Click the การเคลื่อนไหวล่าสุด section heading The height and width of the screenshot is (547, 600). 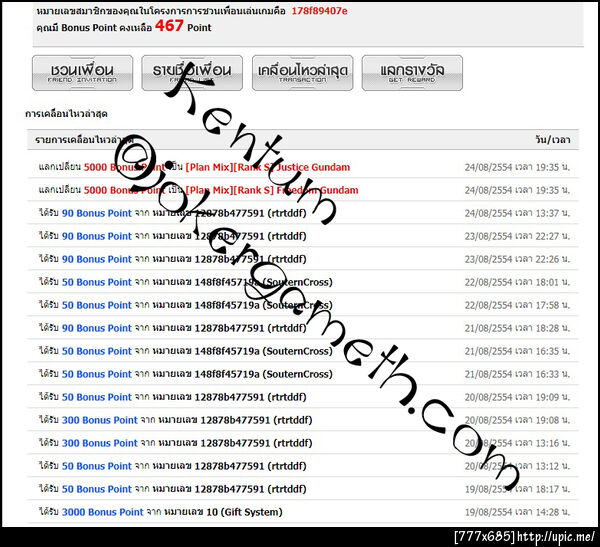(x=66, y=114)
